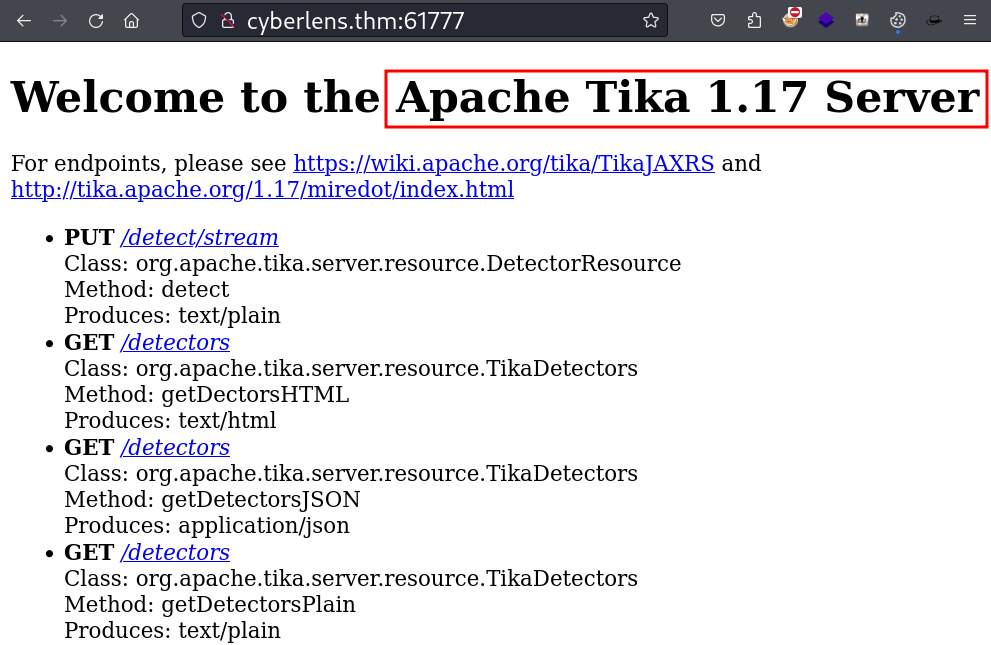Open the tika.apache.org miredot index link

(262, 189)
